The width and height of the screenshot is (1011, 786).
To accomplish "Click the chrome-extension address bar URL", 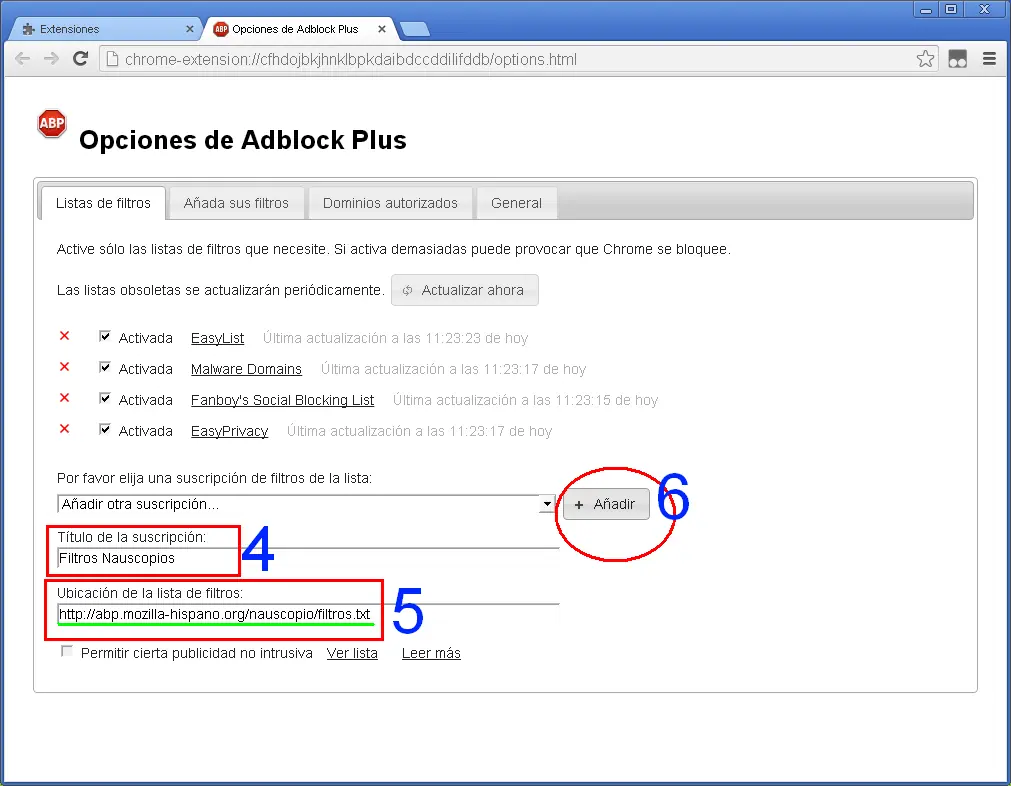I will coord(351,59).
